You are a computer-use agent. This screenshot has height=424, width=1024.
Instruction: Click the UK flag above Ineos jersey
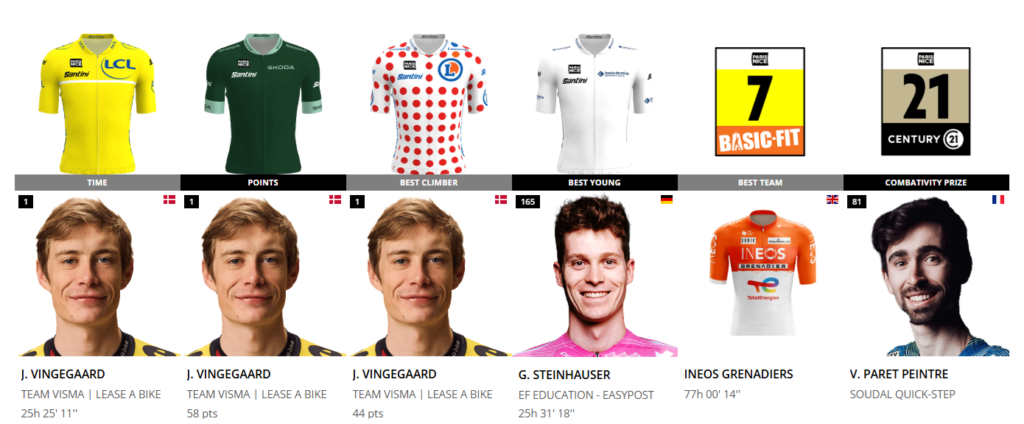click(832, 199)
